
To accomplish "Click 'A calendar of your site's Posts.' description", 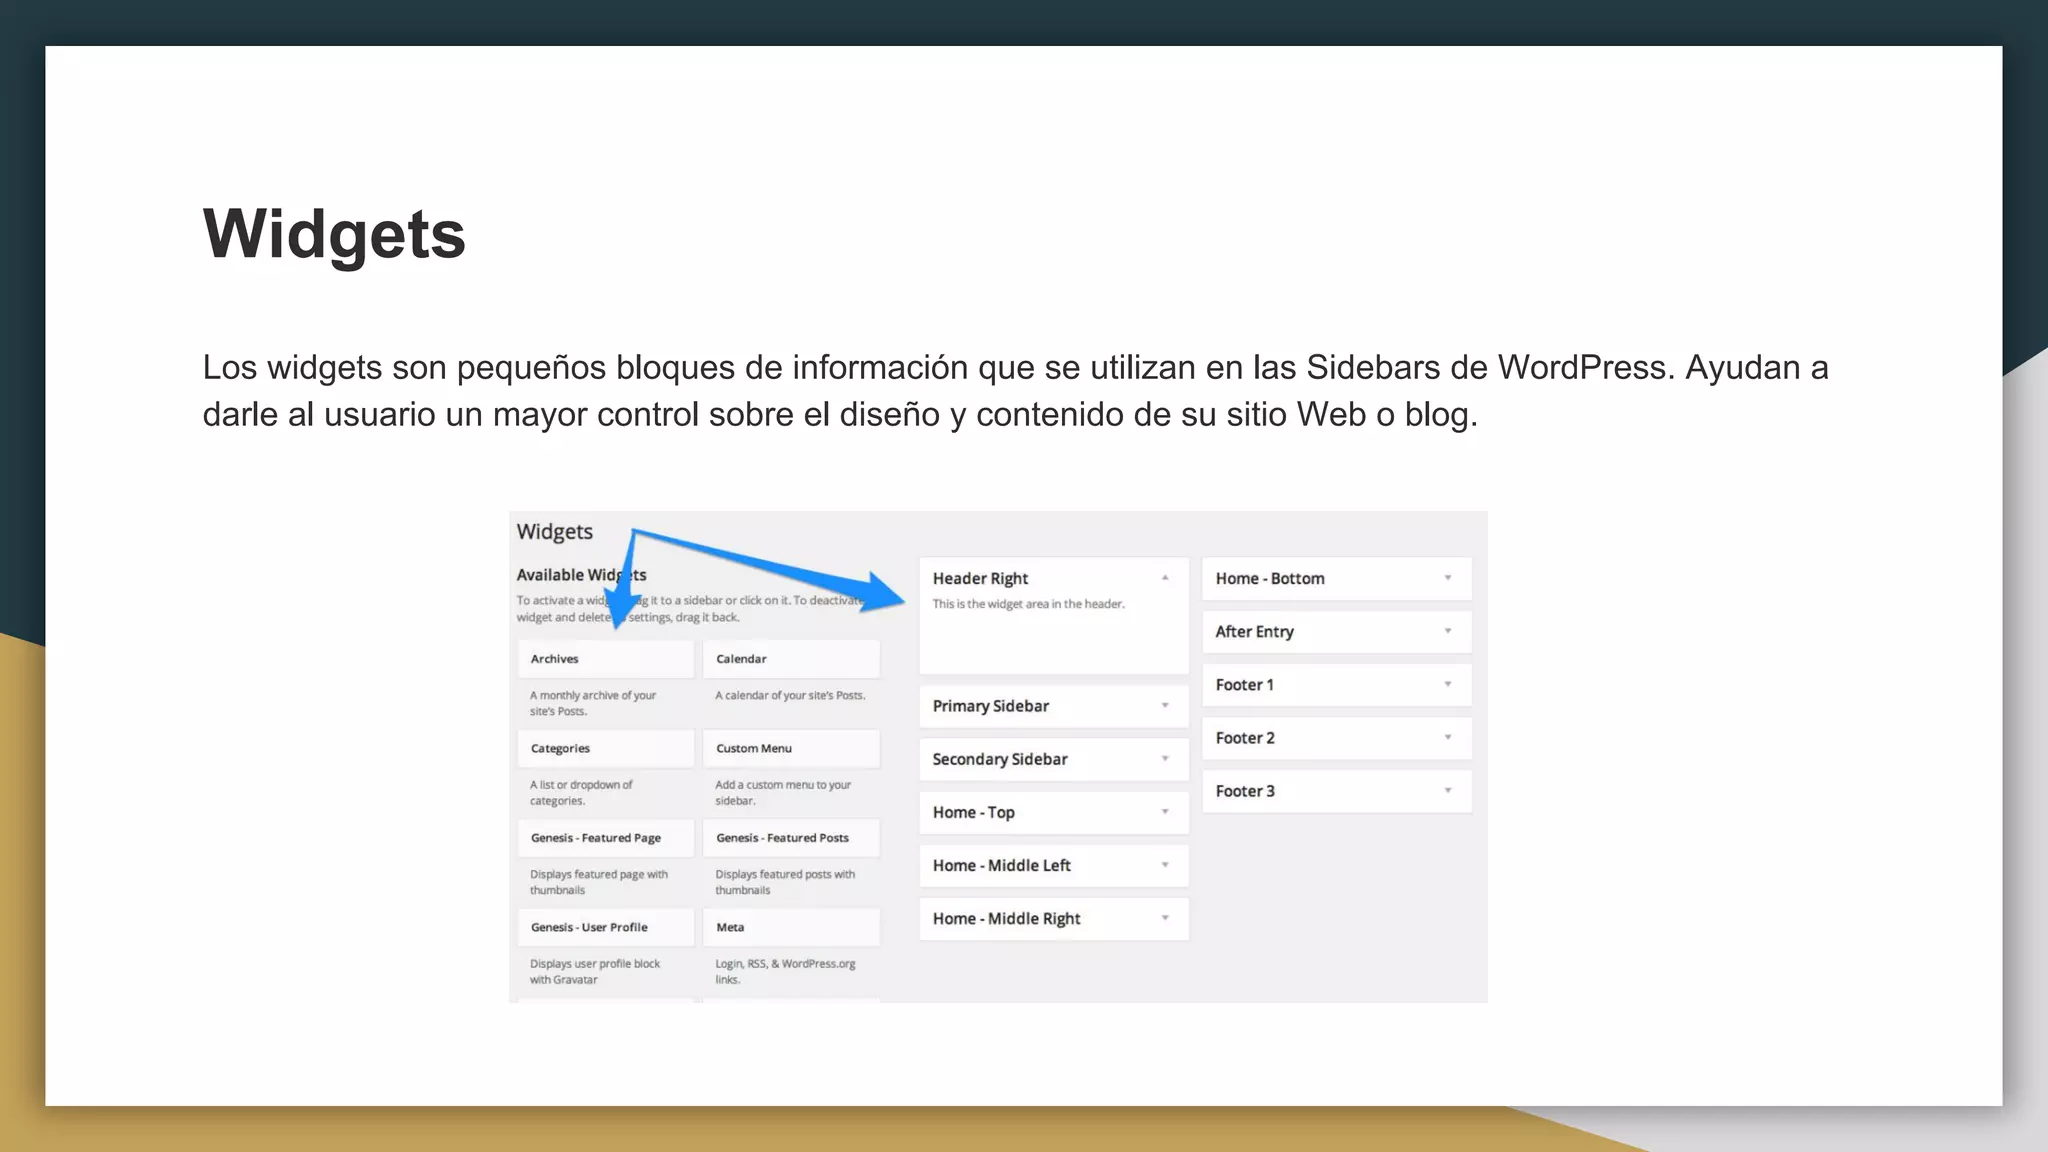I will [790, 695].
